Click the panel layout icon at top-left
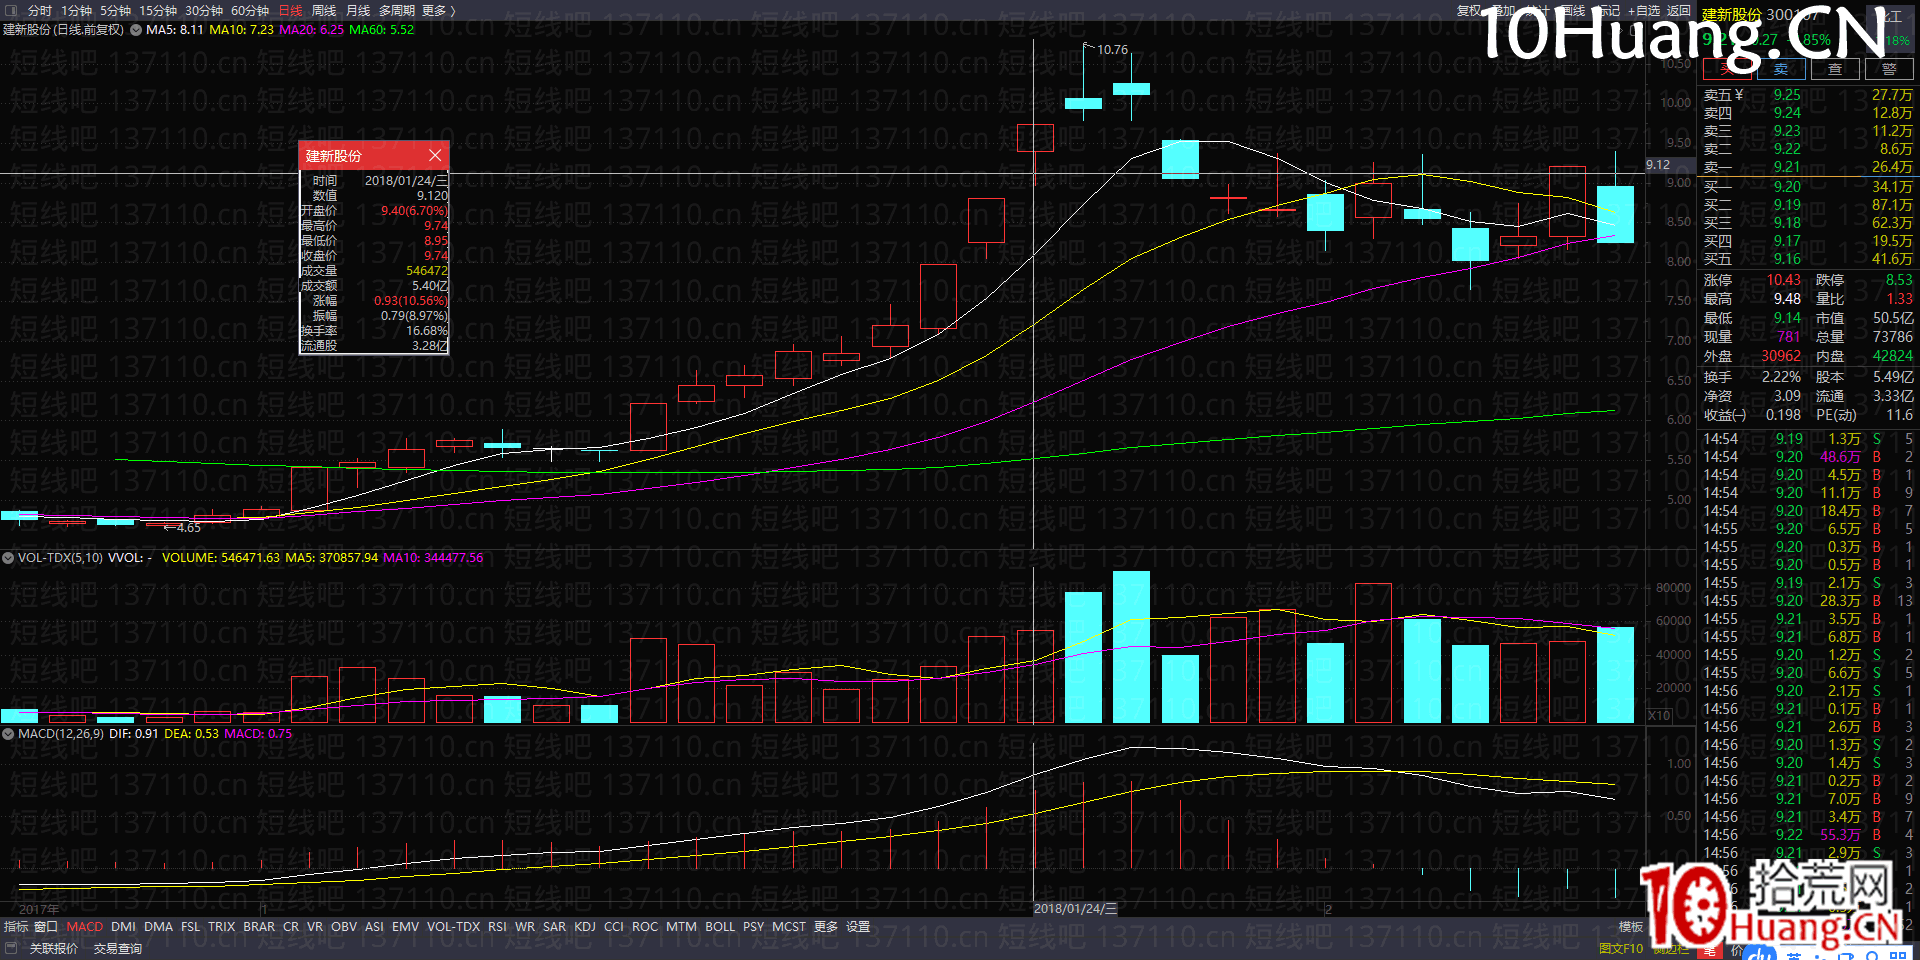Viewport: 1920px width, 960px height. [11, 11]
